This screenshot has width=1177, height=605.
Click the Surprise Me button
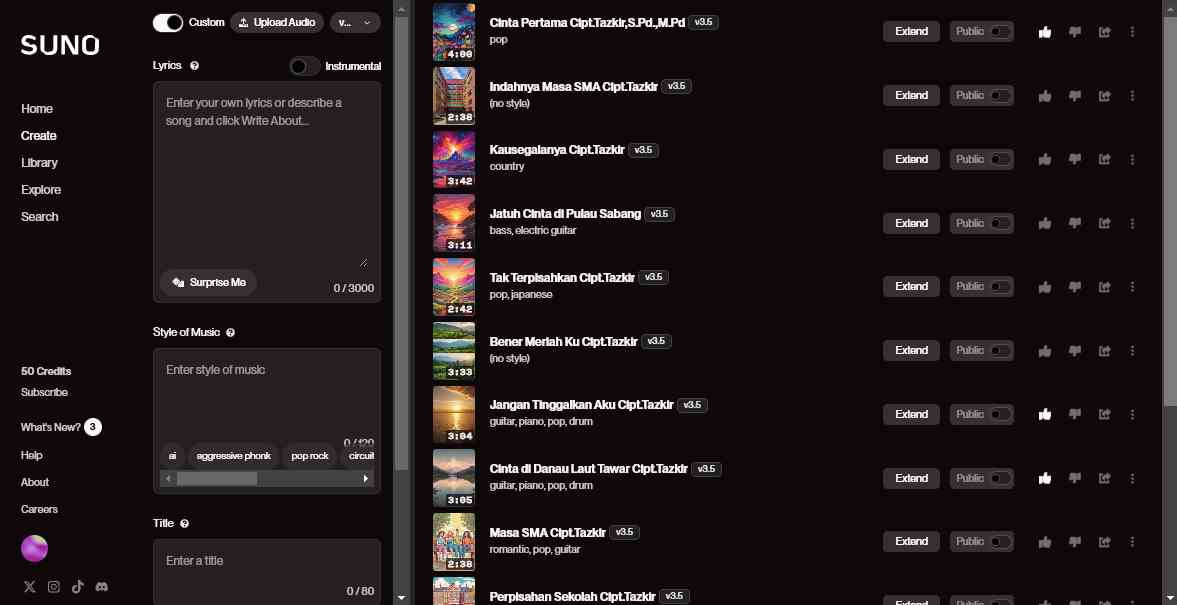(208, 283)
